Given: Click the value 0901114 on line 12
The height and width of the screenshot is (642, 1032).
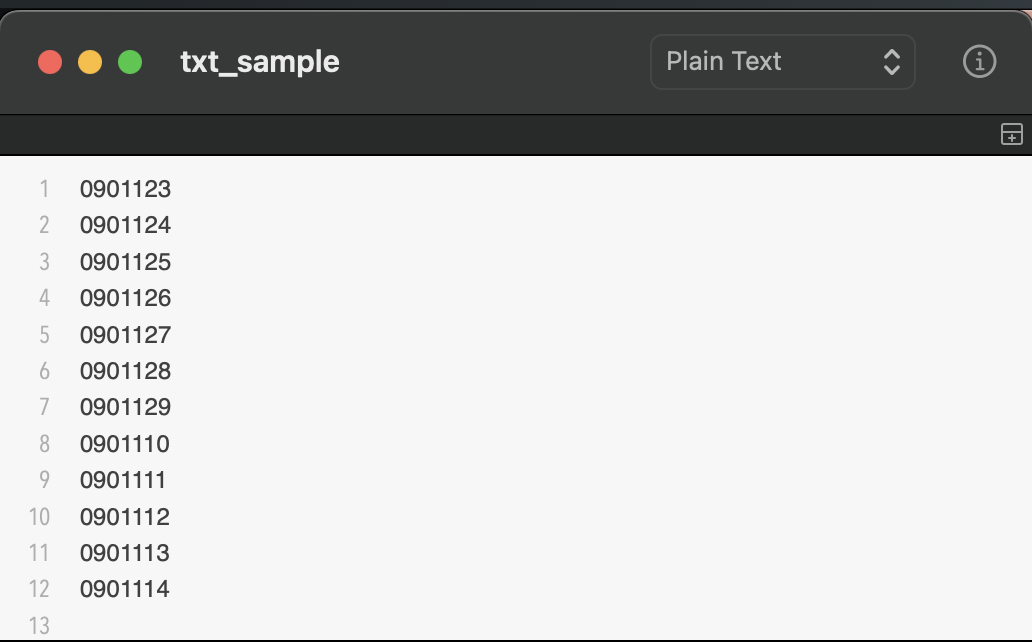Looking at the screenshot, I should (x=125, y=589).
